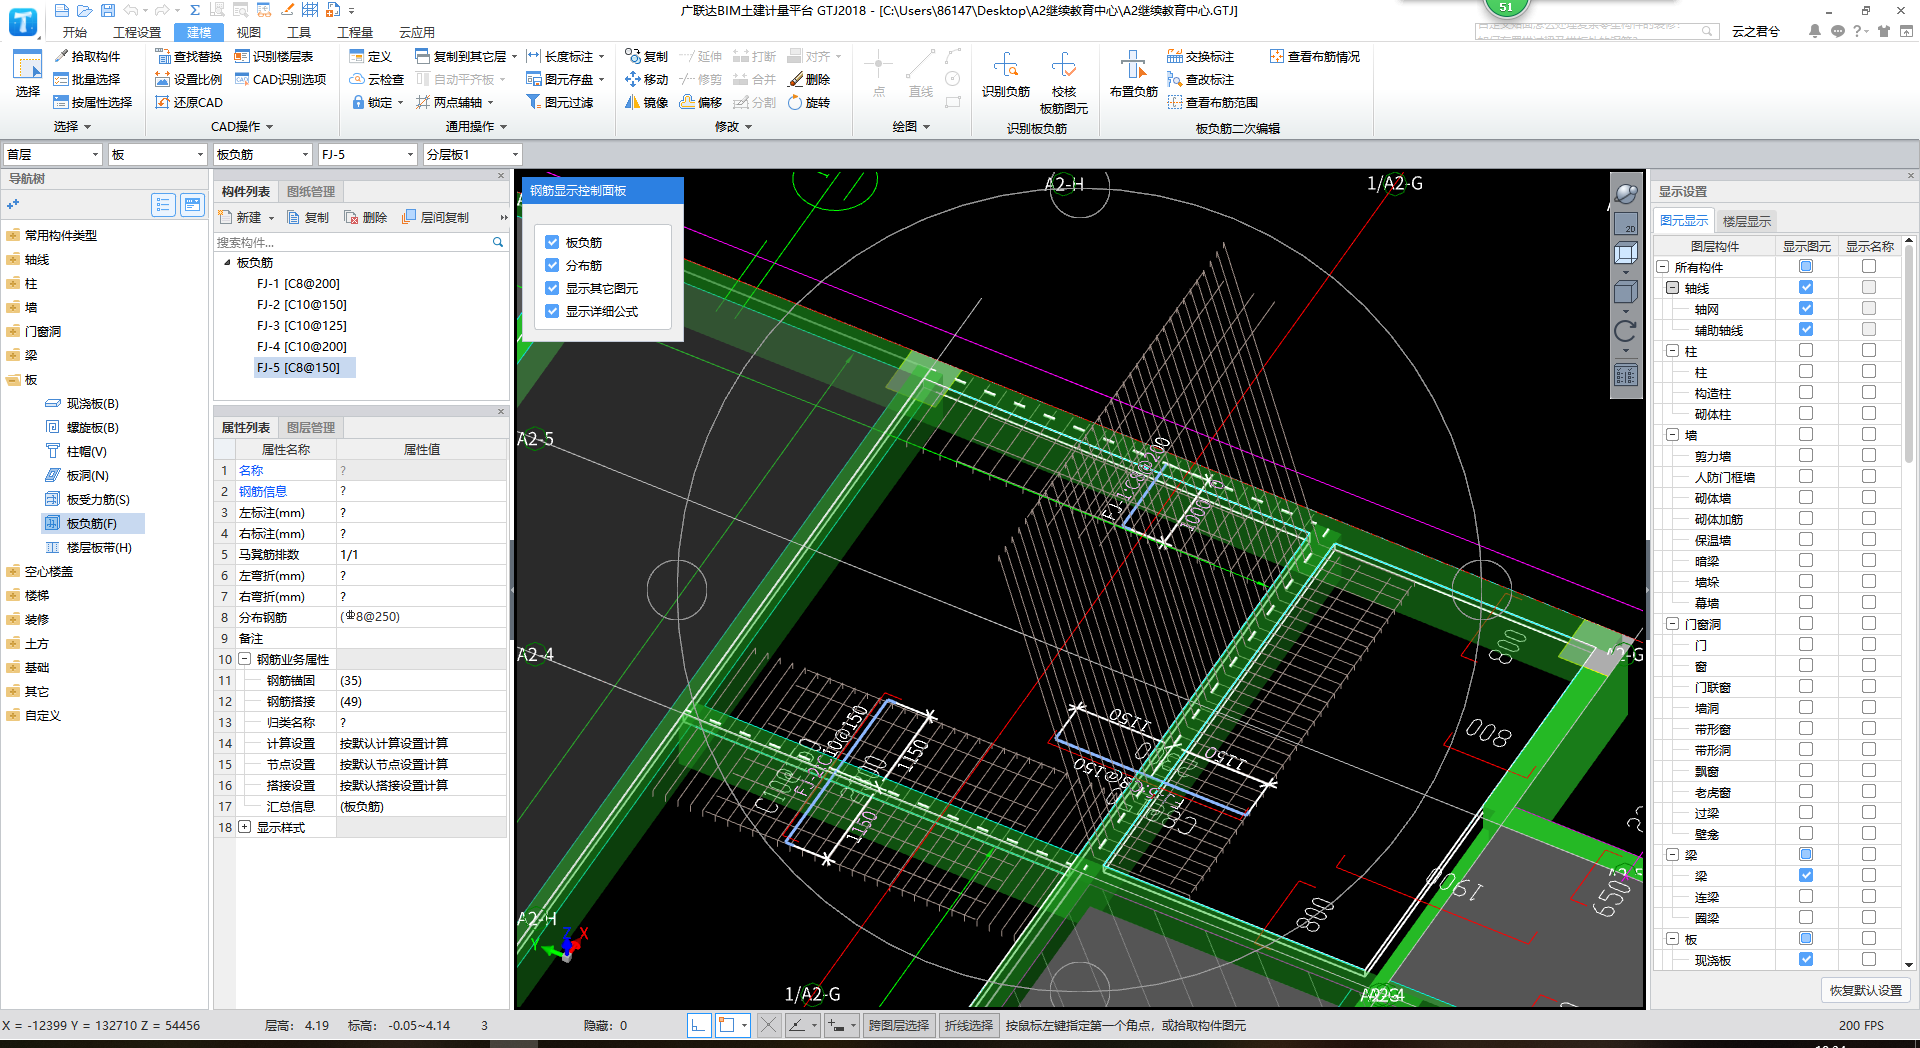Toggle 辅助轴线 display element checkbox
Image resolution: width=1920 pixels, height=1048 pixels.
pos(1806,329)
